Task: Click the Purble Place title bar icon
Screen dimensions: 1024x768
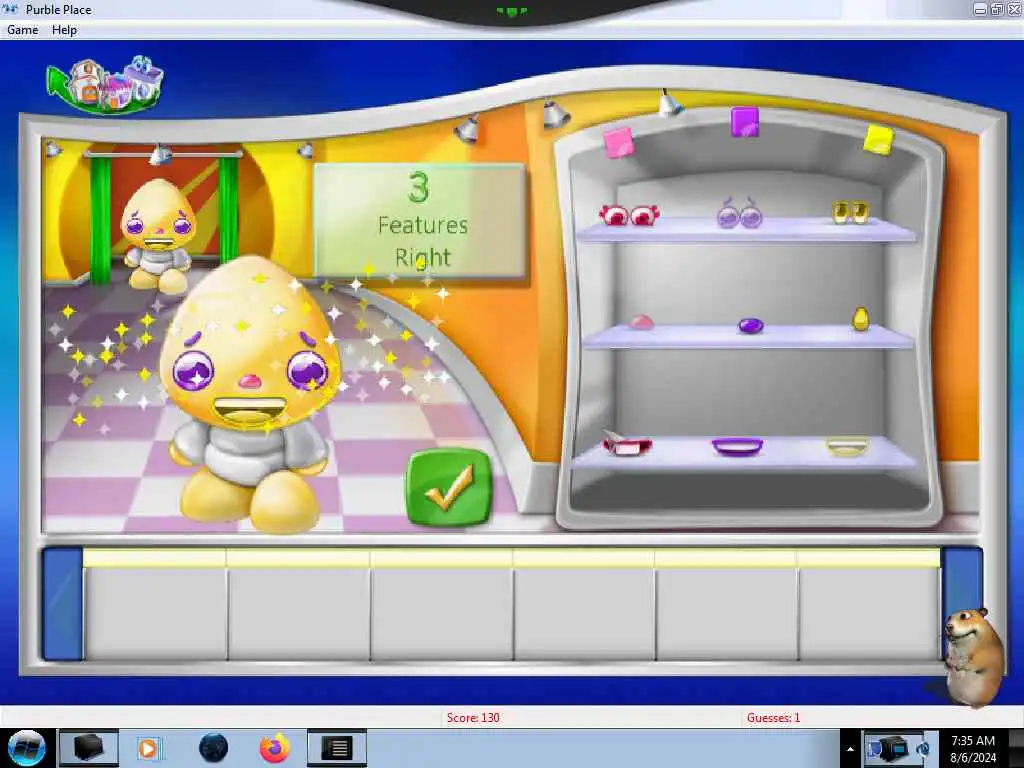Action: [x=10, y=9]
